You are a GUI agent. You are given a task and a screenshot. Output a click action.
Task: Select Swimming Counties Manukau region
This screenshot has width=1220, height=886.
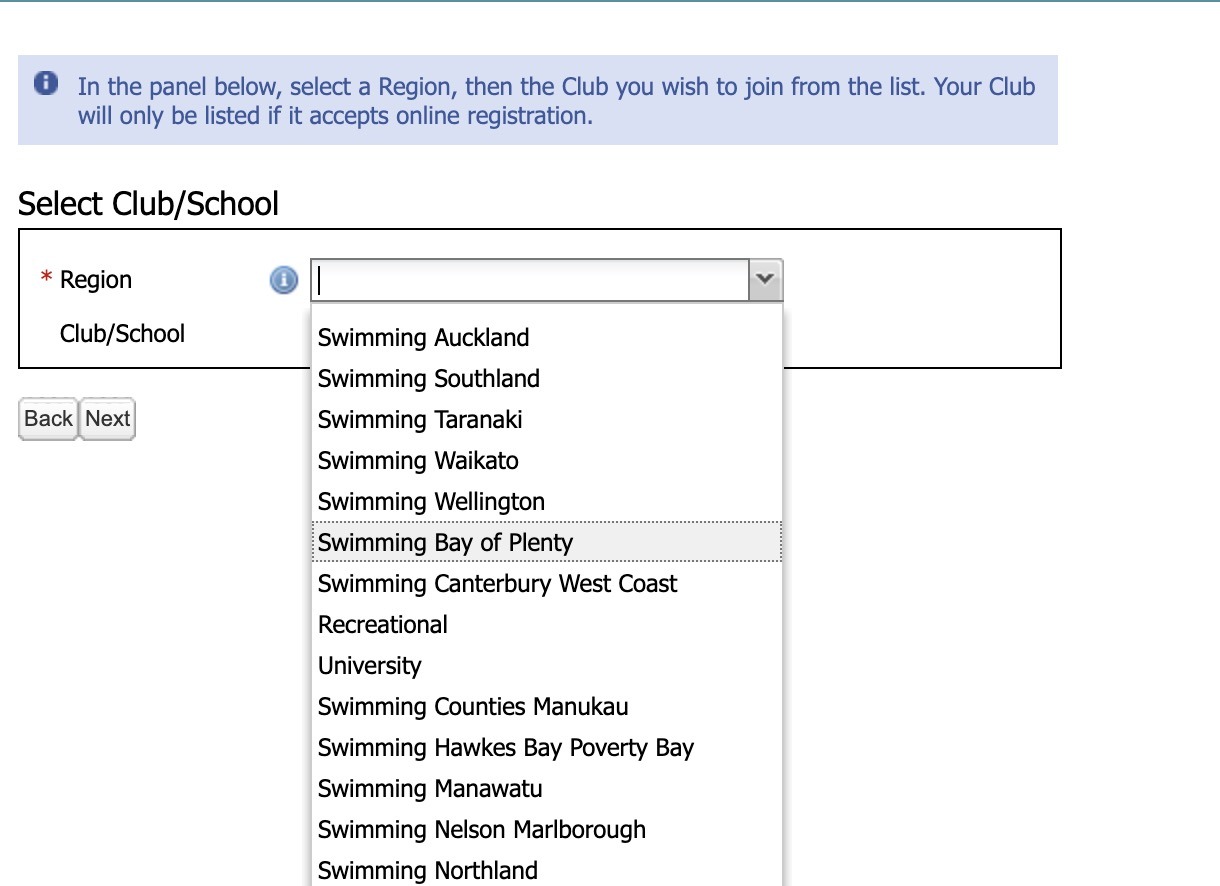tap(472, 706)
